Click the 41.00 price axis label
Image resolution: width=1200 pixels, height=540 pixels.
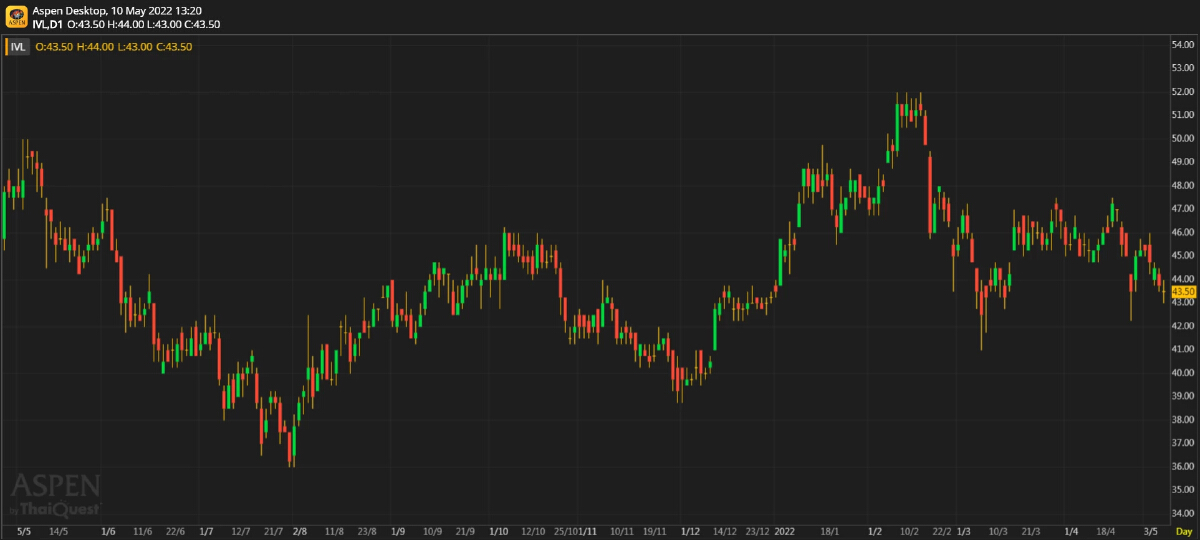(1184, 349)
